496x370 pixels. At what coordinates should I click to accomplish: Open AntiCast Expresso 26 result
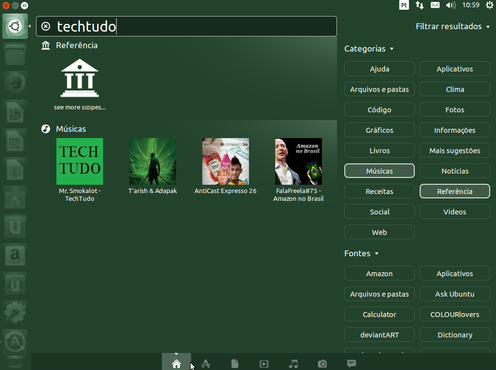tap(226, 166)
